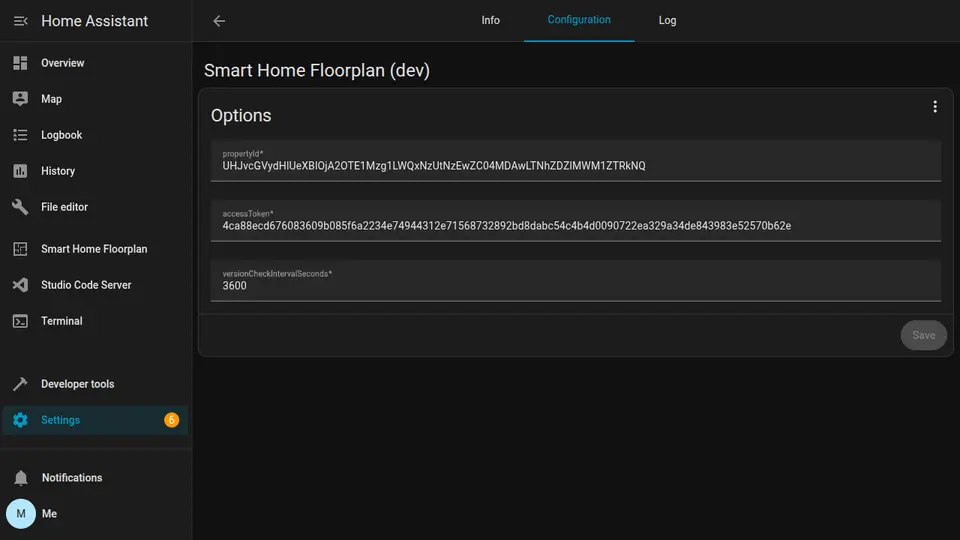Open Developer tools in the sidebar
The image size is (960, 540).
[96, 384]
